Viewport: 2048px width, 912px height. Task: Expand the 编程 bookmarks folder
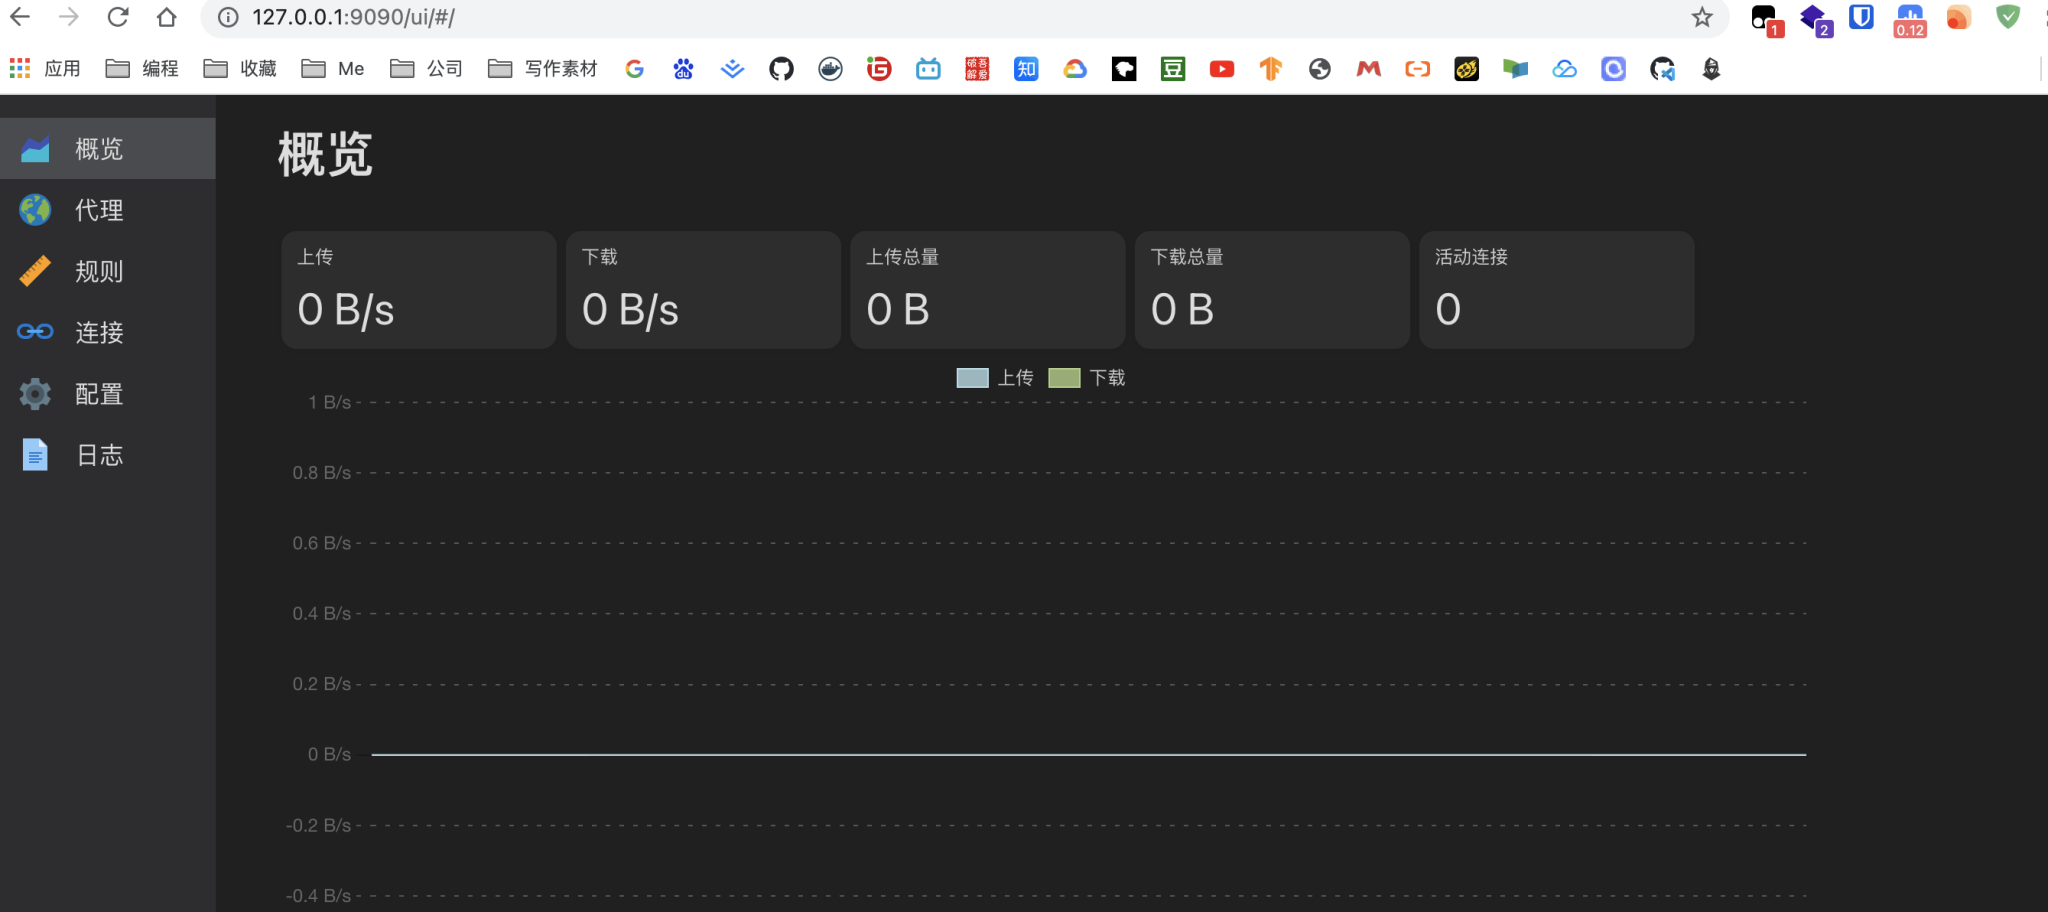point(143,68)
